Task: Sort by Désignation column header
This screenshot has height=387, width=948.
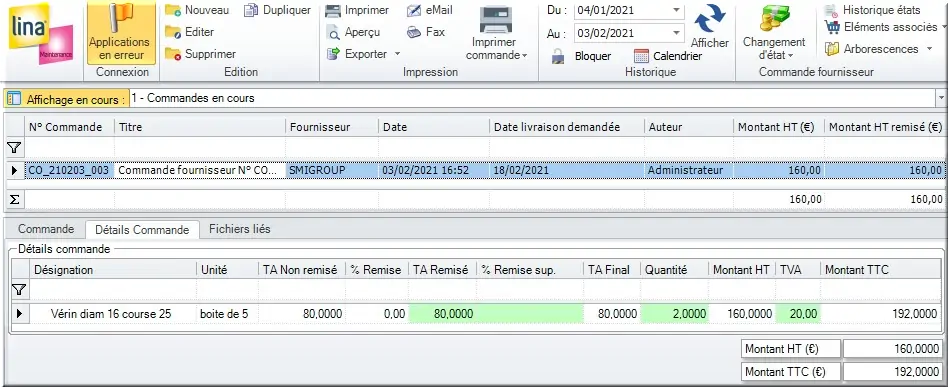Action: 113,270
